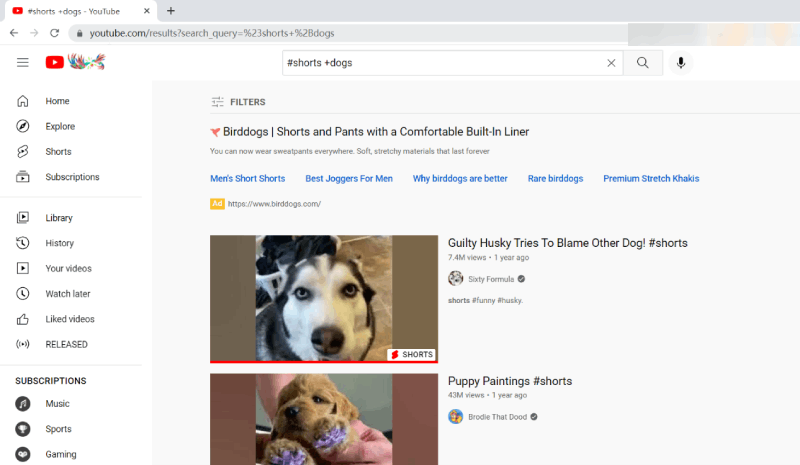Reload the current page

coord(55,33)
